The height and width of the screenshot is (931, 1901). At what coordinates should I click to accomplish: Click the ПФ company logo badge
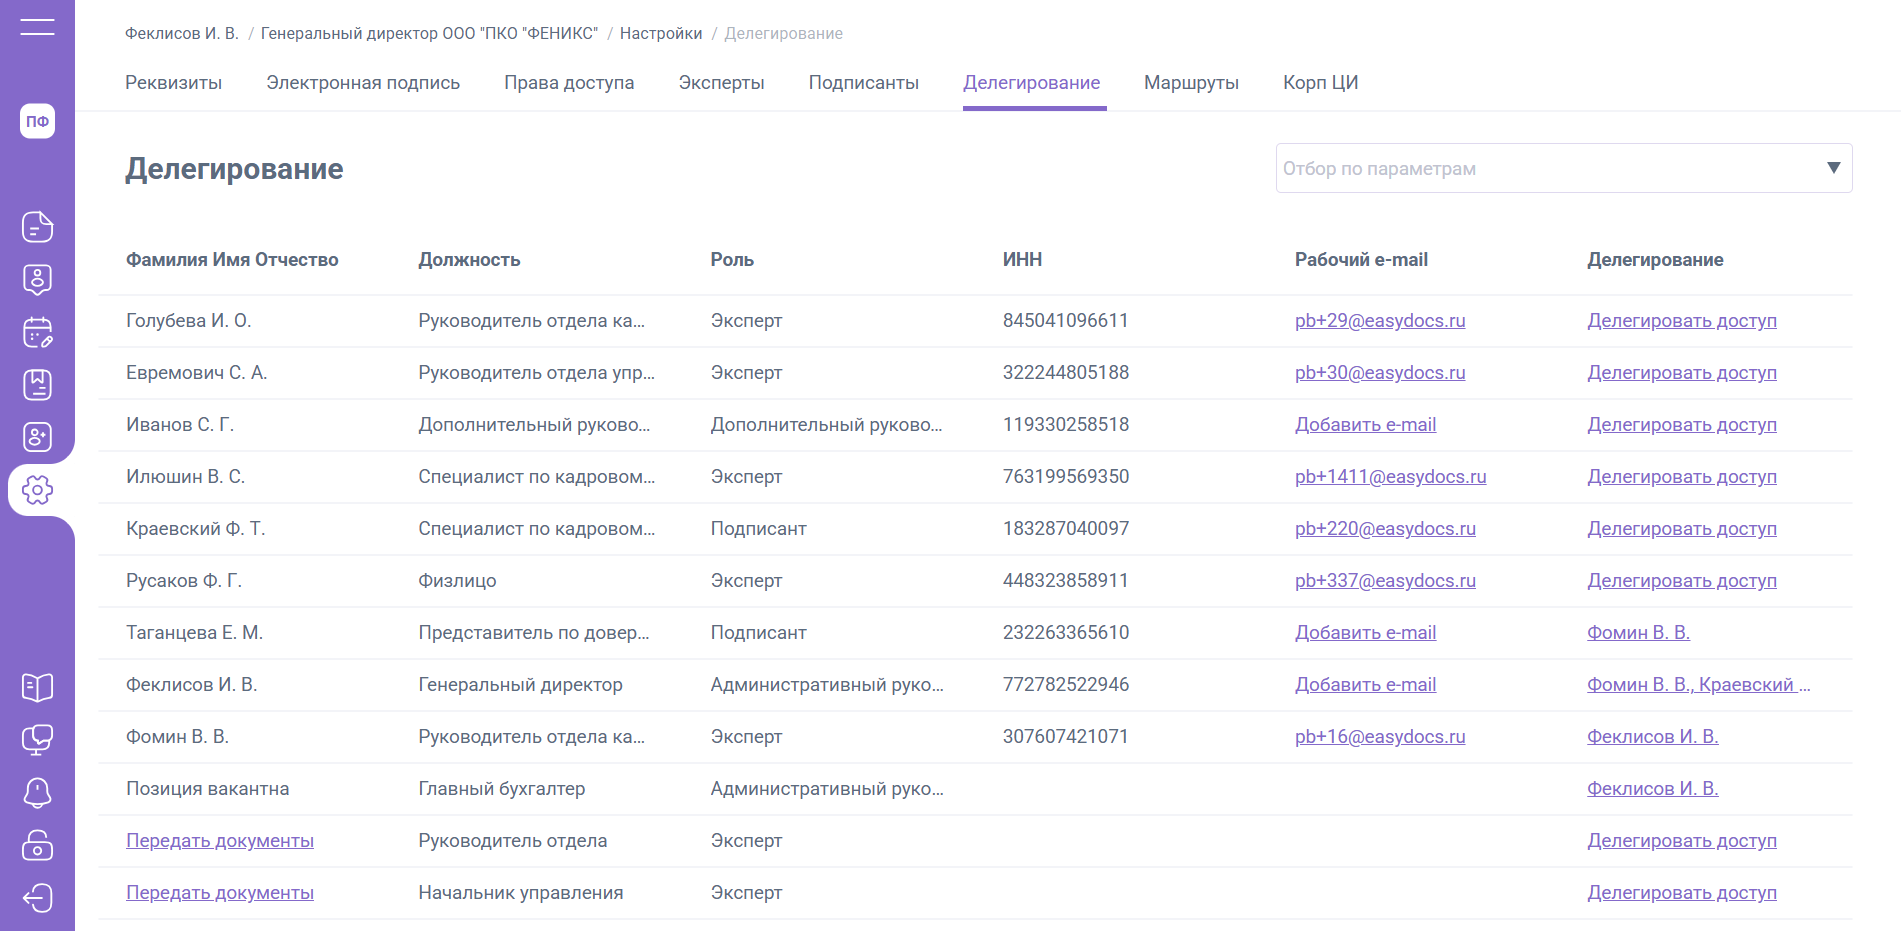point(37,121)
